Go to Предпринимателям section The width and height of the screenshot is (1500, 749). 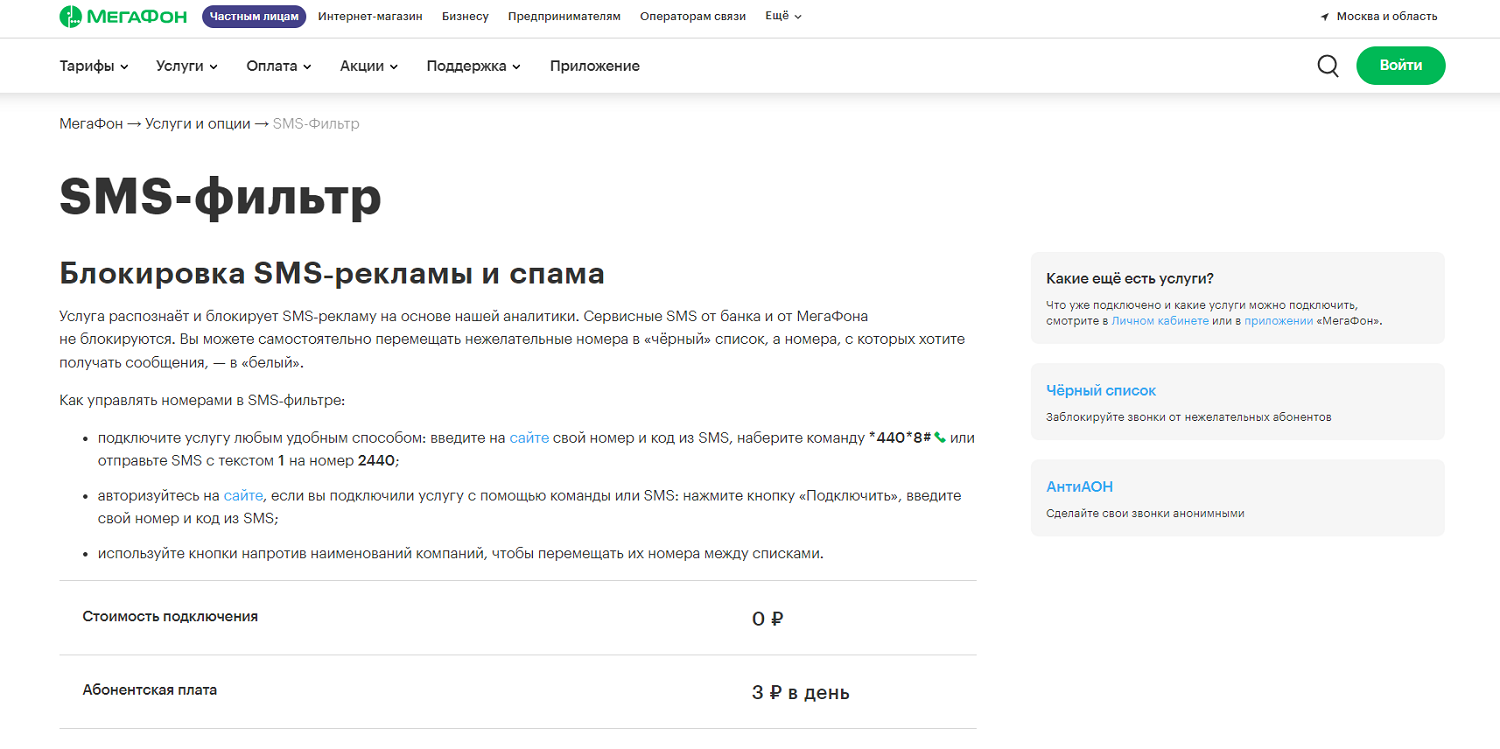(564, 16)
